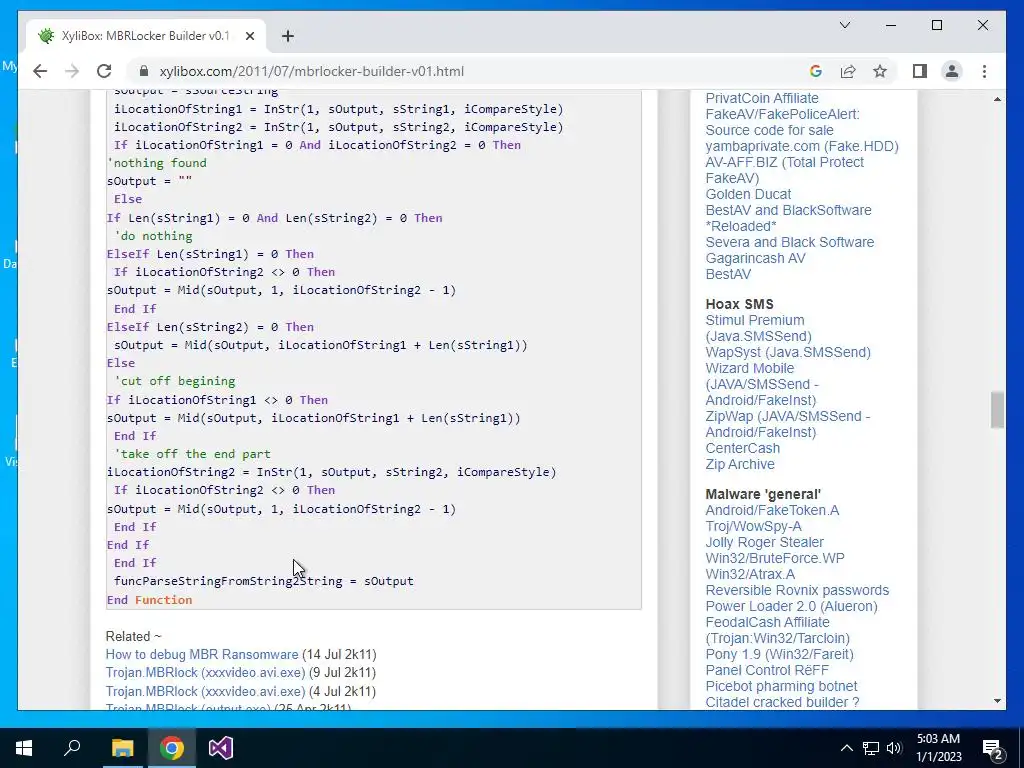Open Golden Ducat link

pyautogui.click(x=748, y=194)
